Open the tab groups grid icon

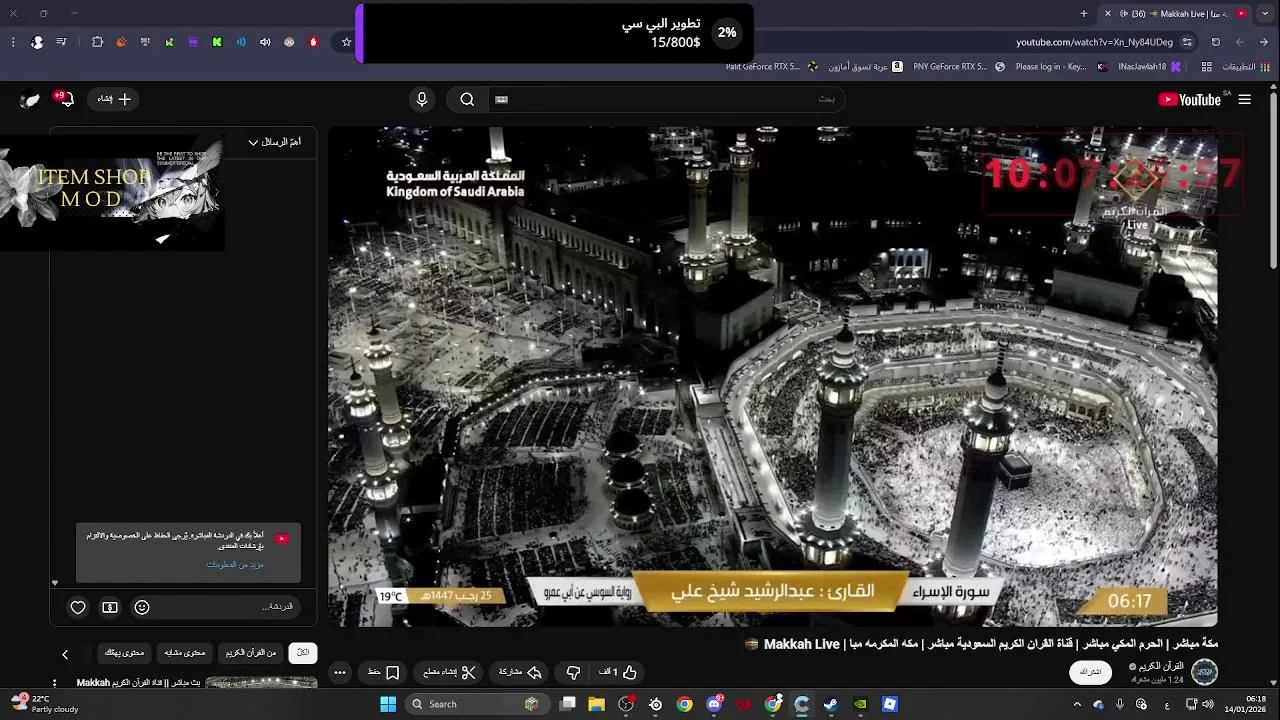click(1207, 67)
